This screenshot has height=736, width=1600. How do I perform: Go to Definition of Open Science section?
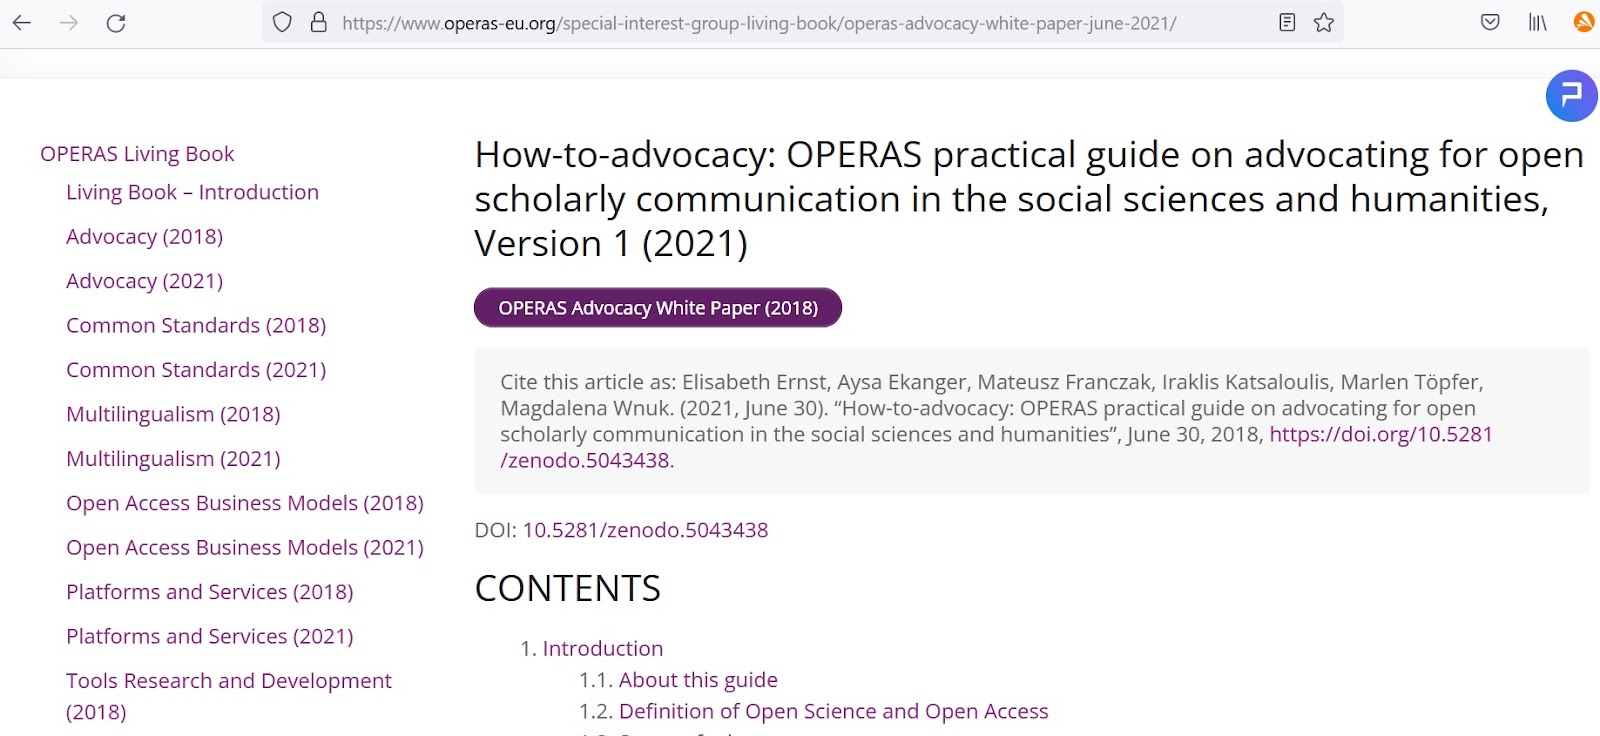[833, 711]
